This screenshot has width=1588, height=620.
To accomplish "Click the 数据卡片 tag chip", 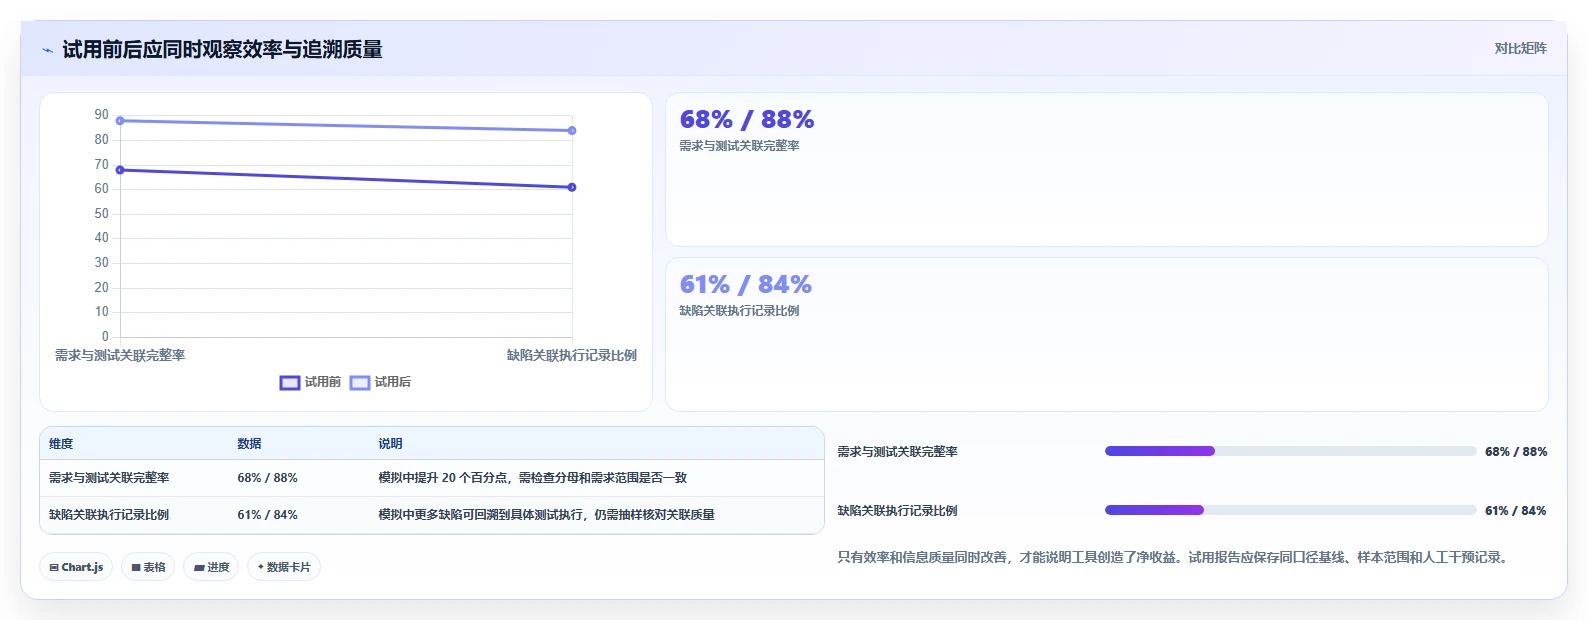I will (x=284, y=567).
